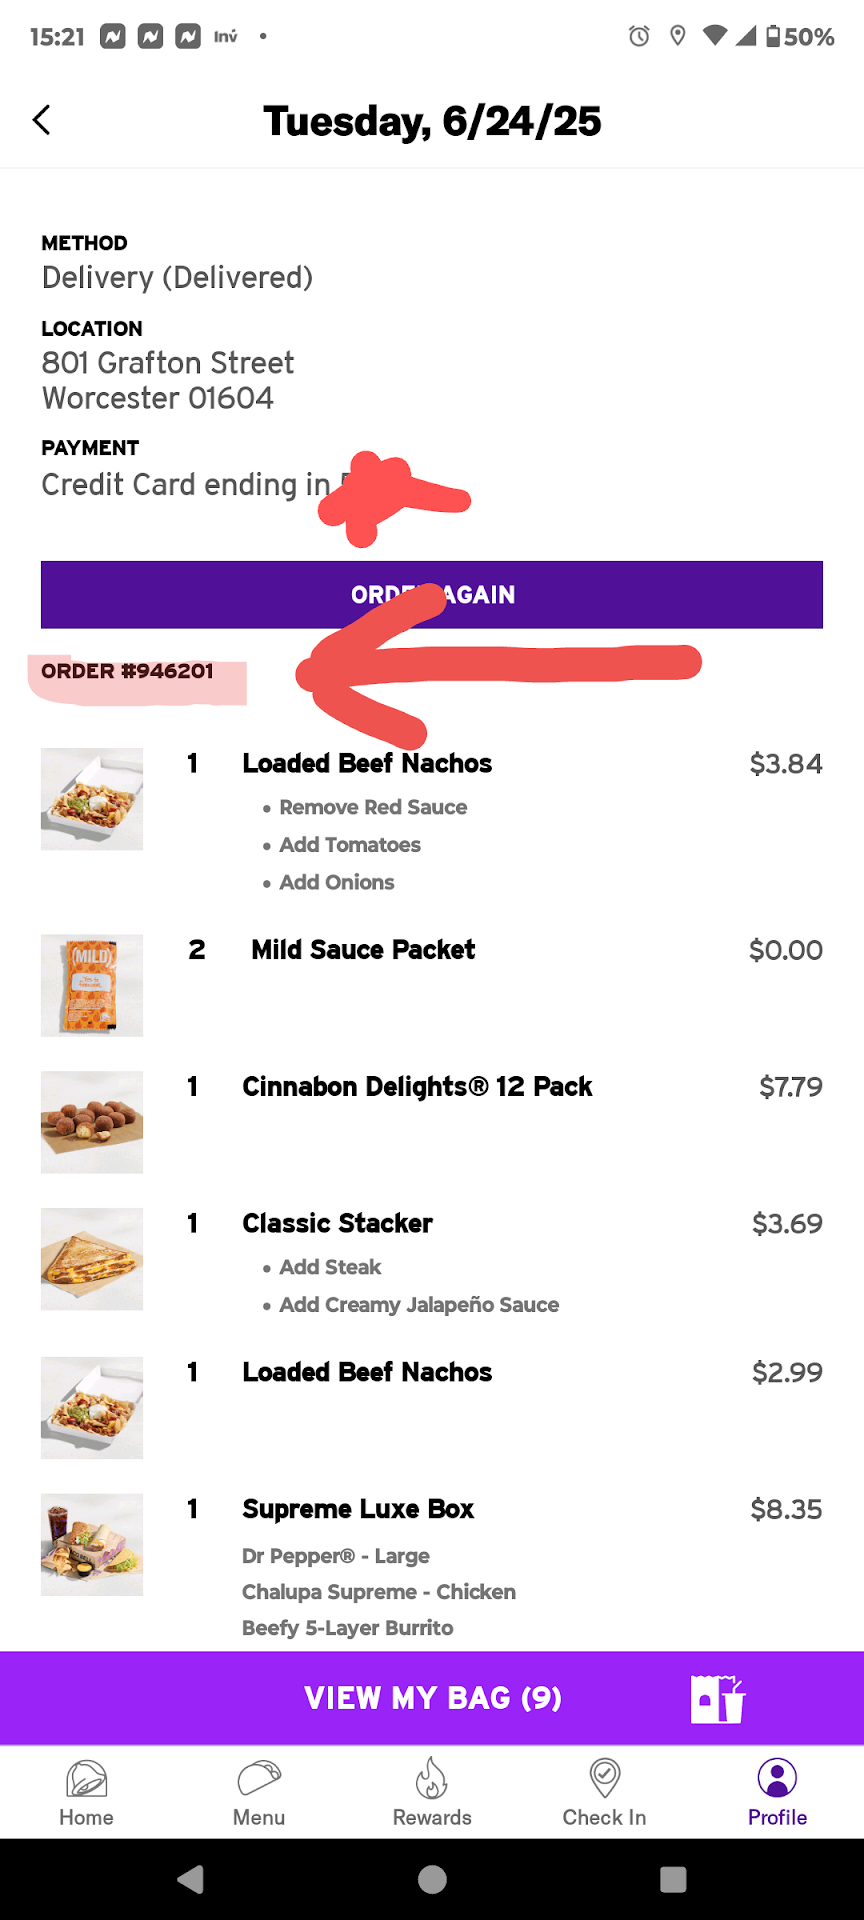Image resolution: width=864 pixels, height=1920 pixels.
Task: Tap the bag icon on purple bar
Action: coord(717,1698)
